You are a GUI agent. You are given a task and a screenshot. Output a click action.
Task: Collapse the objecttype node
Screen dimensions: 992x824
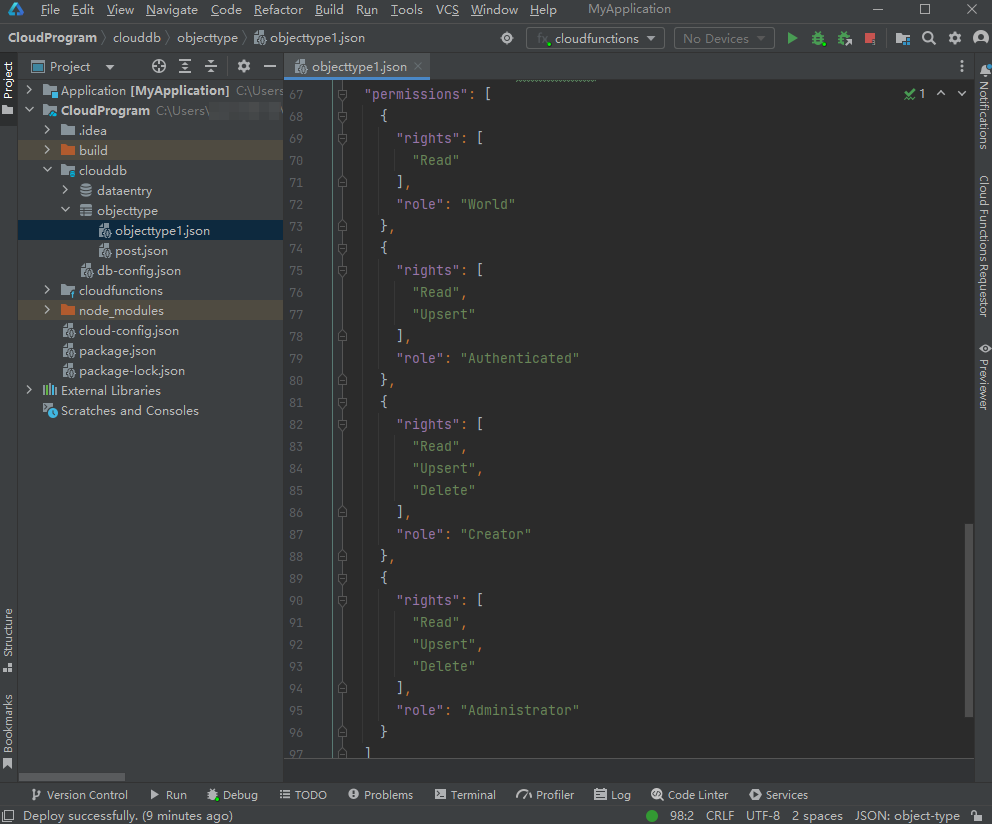pos(65,210)
